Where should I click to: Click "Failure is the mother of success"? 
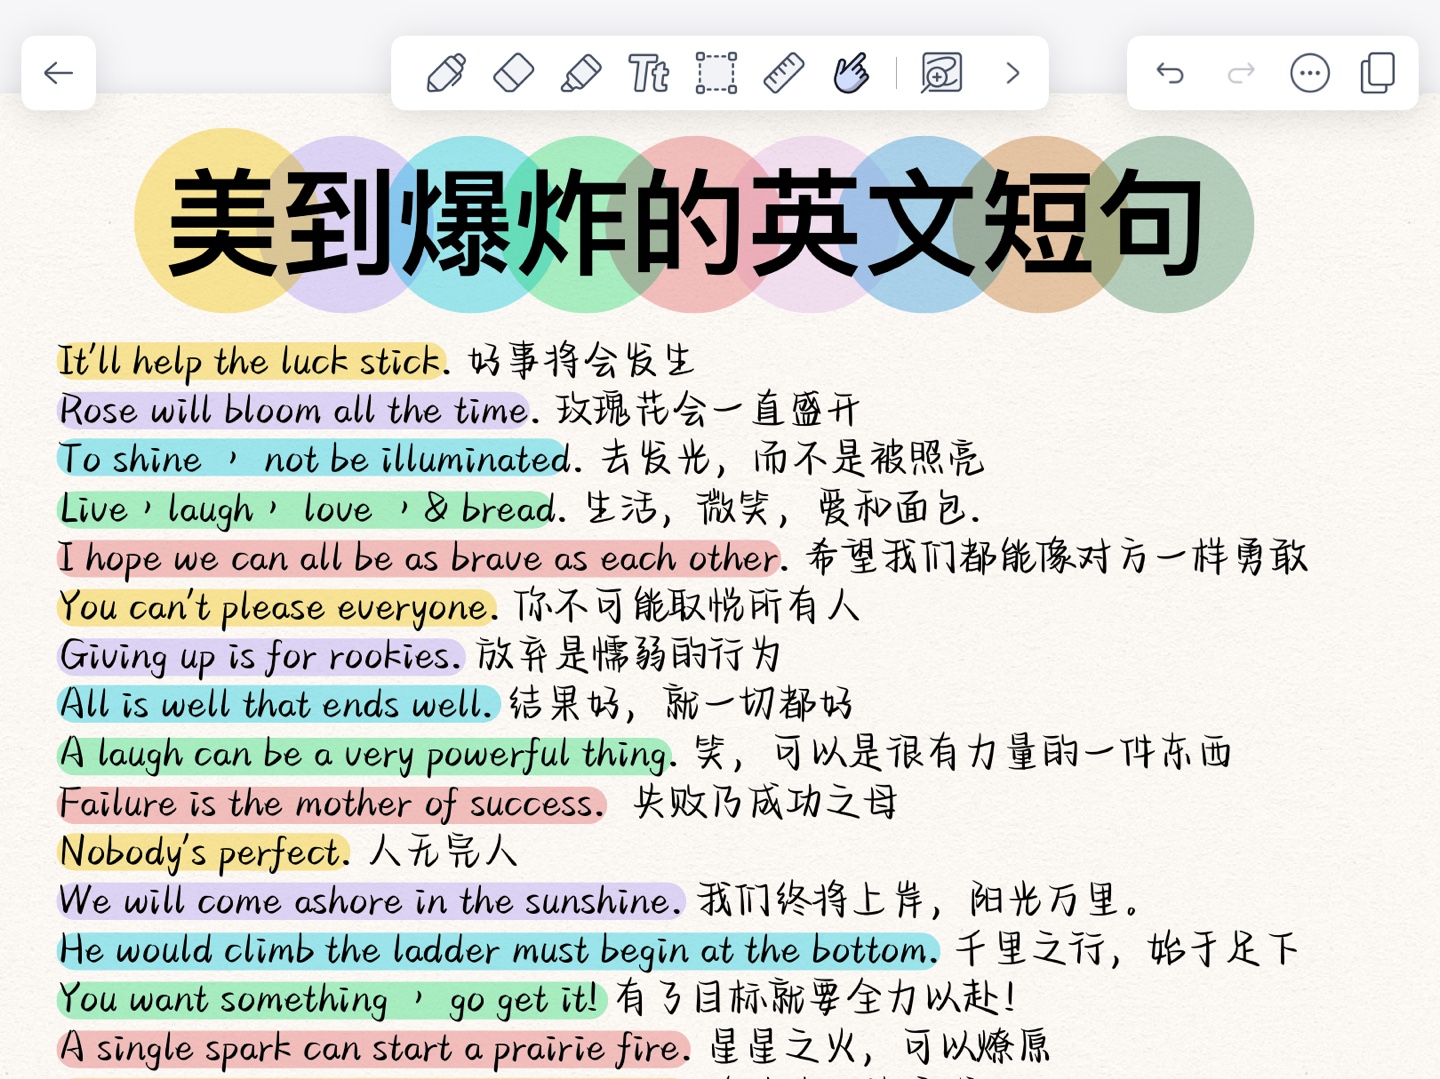pyautogui.click(x=331, y=802)
